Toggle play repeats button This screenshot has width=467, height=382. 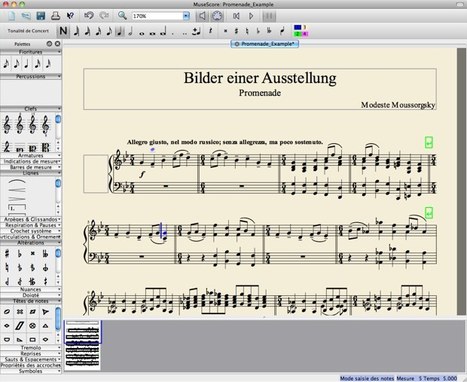(269, 16)
